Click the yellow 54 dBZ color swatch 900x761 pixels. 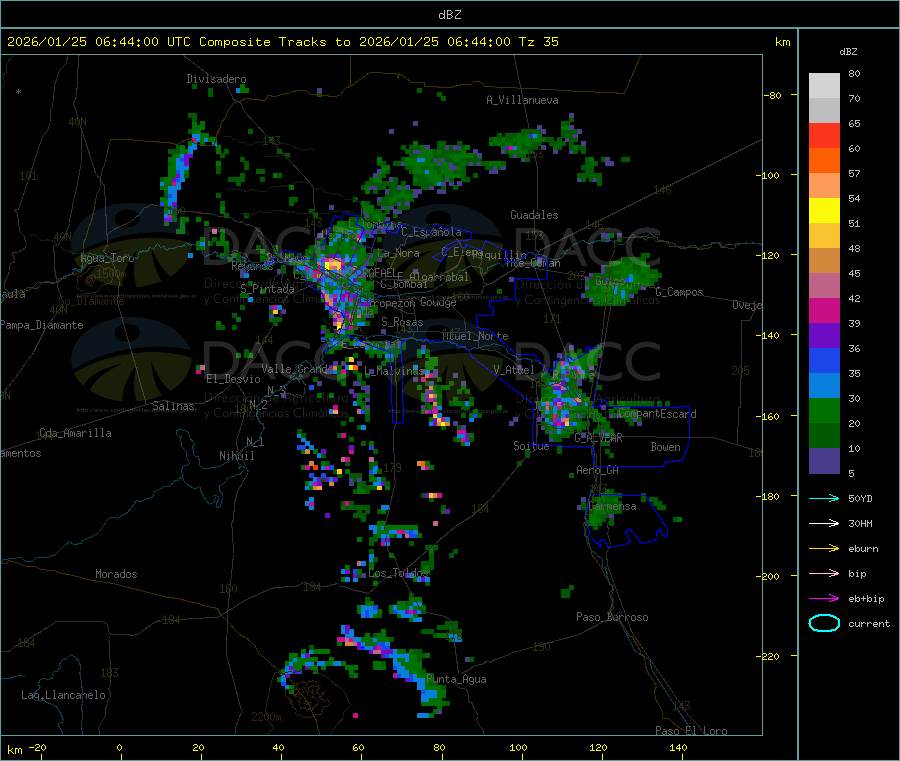[824, 211]
